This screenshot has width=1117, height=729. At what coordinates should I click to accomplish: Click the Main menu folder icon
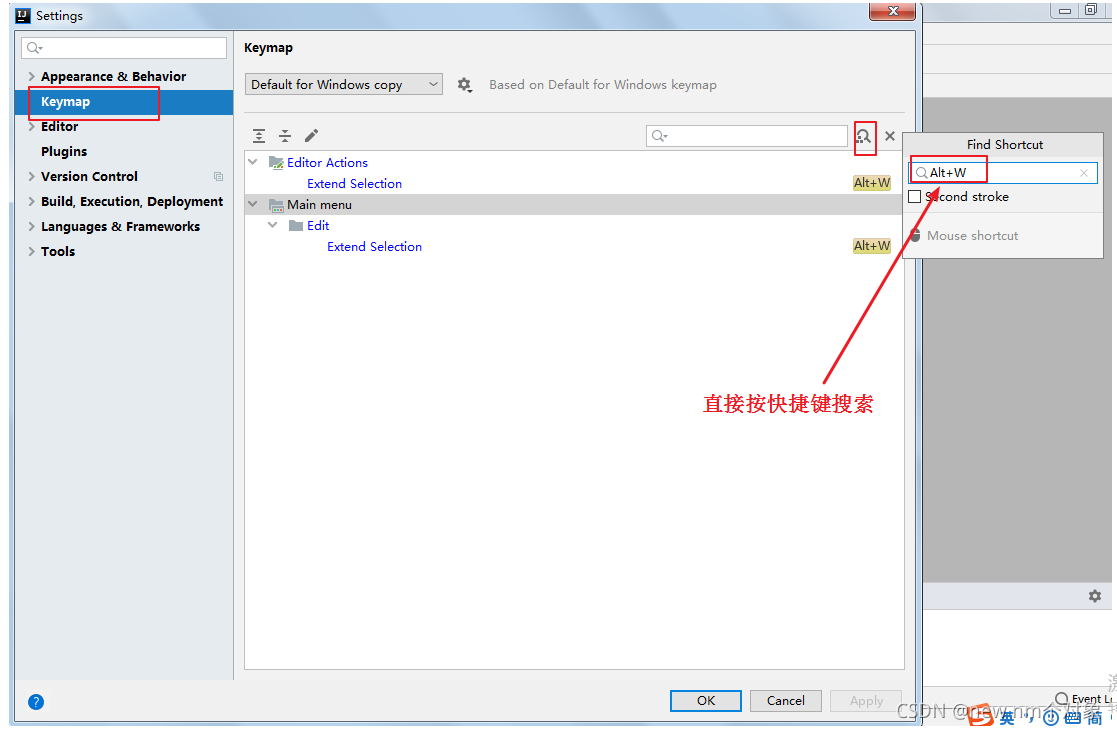(276, 205)
